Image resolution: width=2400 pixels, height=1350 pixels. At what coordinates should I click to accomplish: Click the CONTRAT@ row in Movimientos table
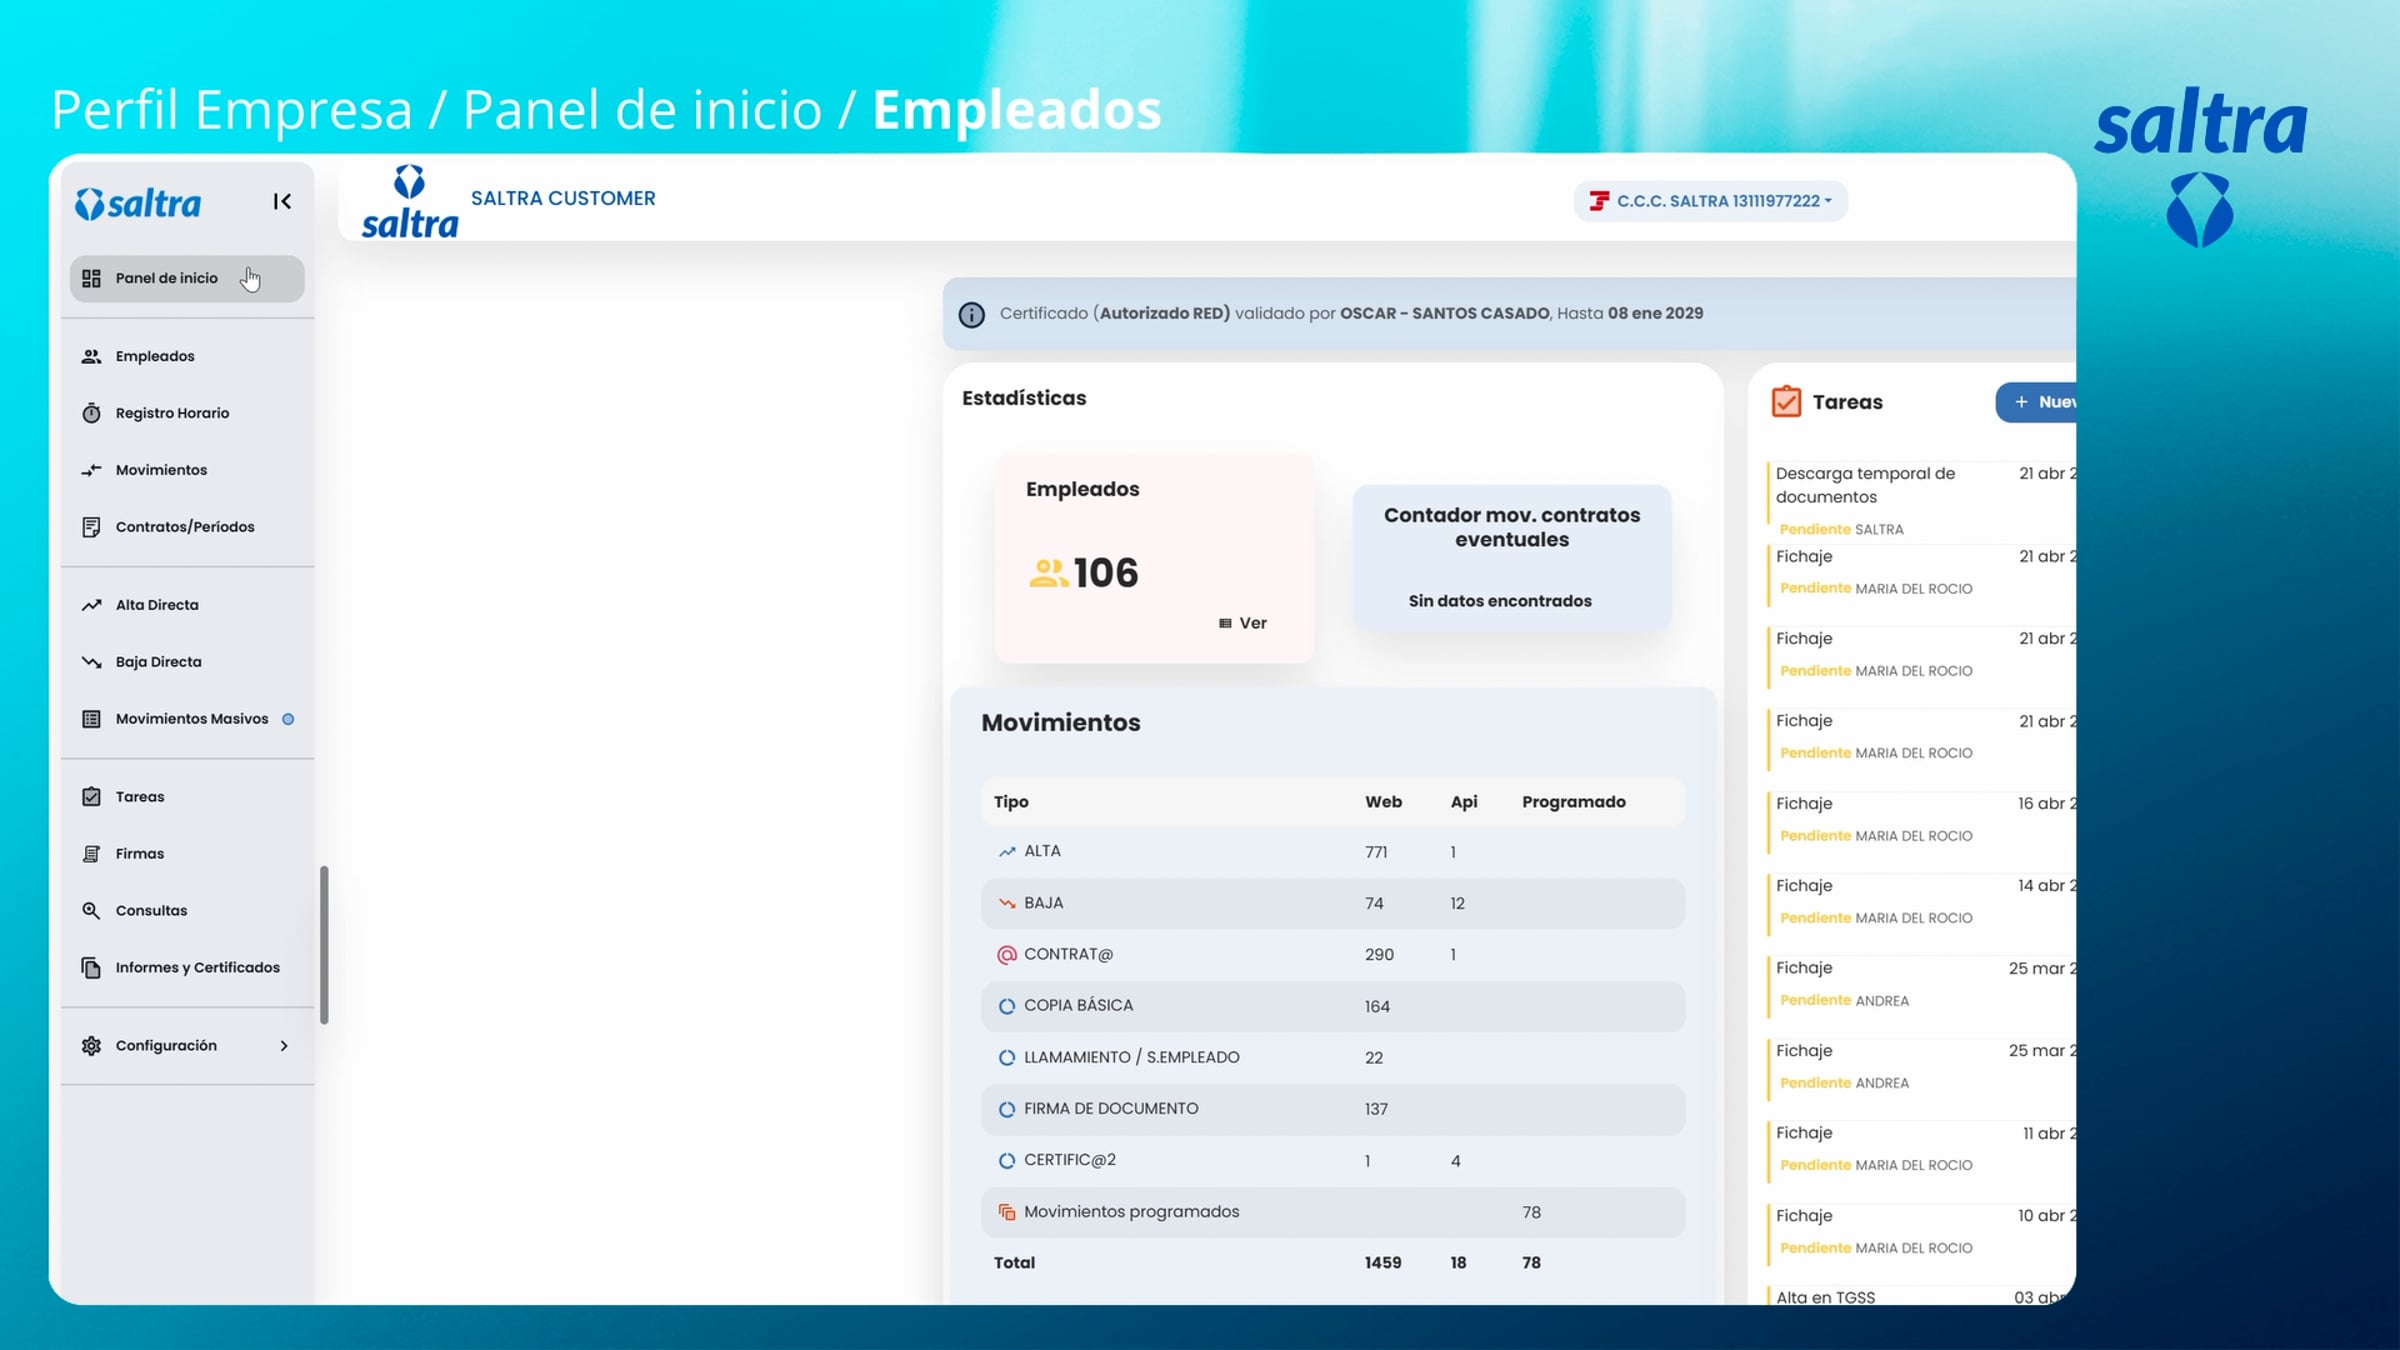click(x=1333, y=955)
